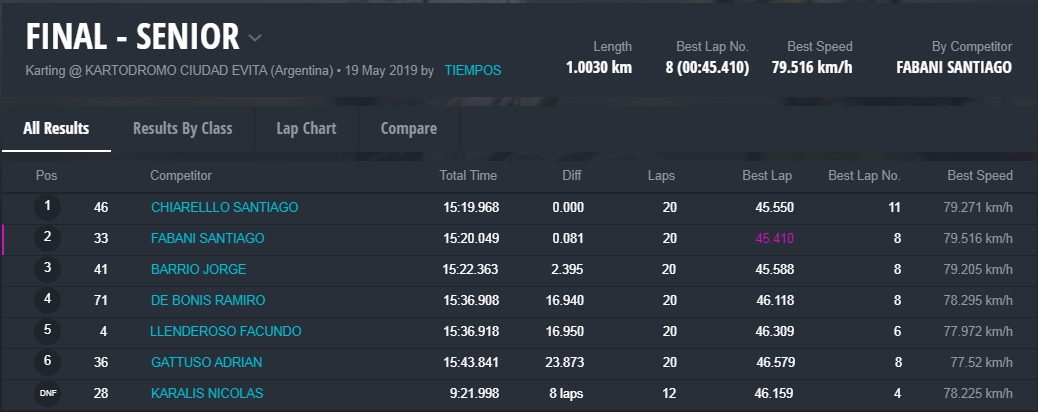
Task: Click the Best Lap column header
Action: pyautogui.click(x=767, y=176)
